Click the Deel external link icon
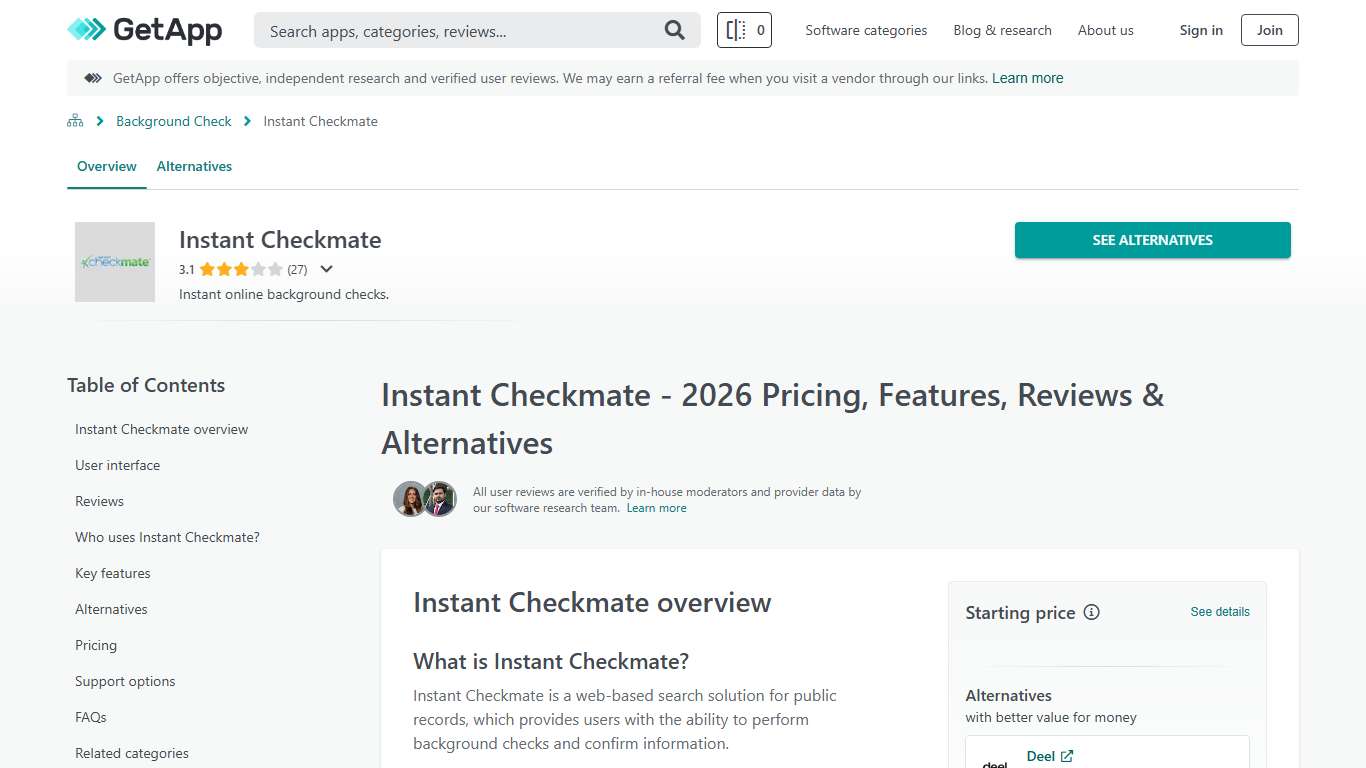1366x768 pixels. pyautogui.click(x=1066, y=756)
